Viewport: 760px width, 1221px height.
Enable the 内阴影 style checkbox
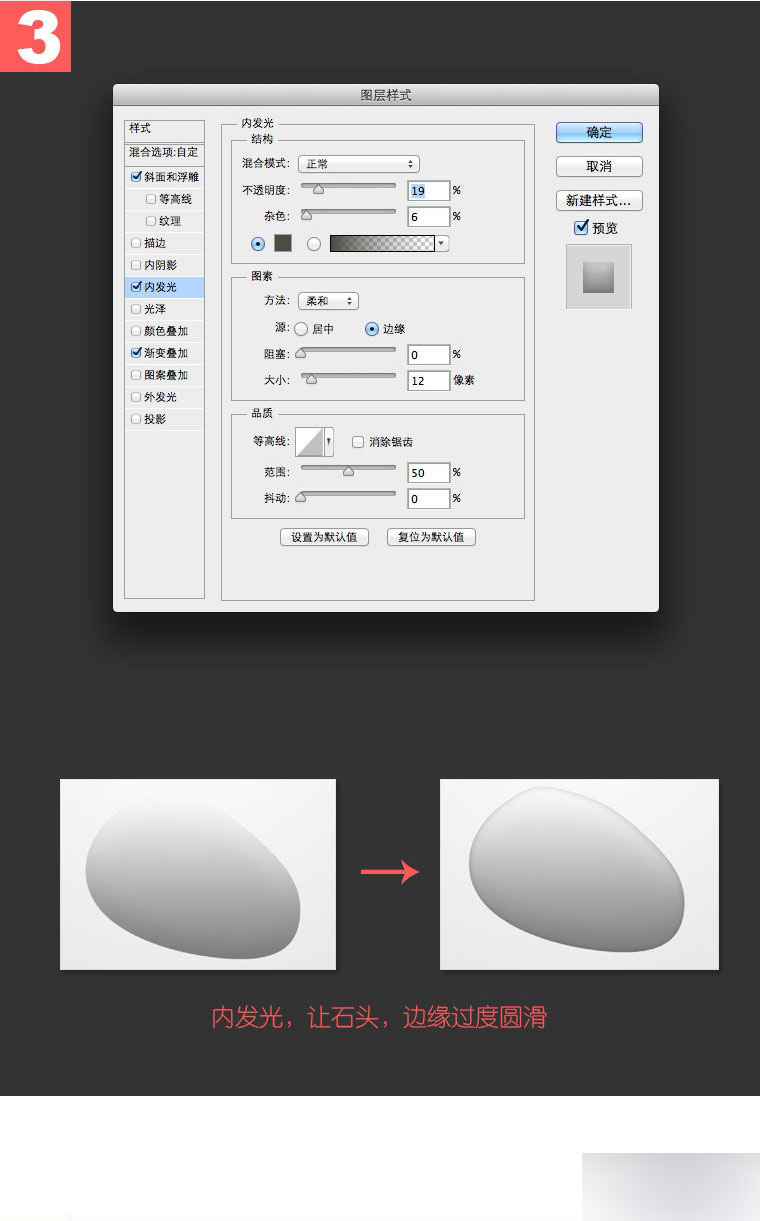coord(136,265)
